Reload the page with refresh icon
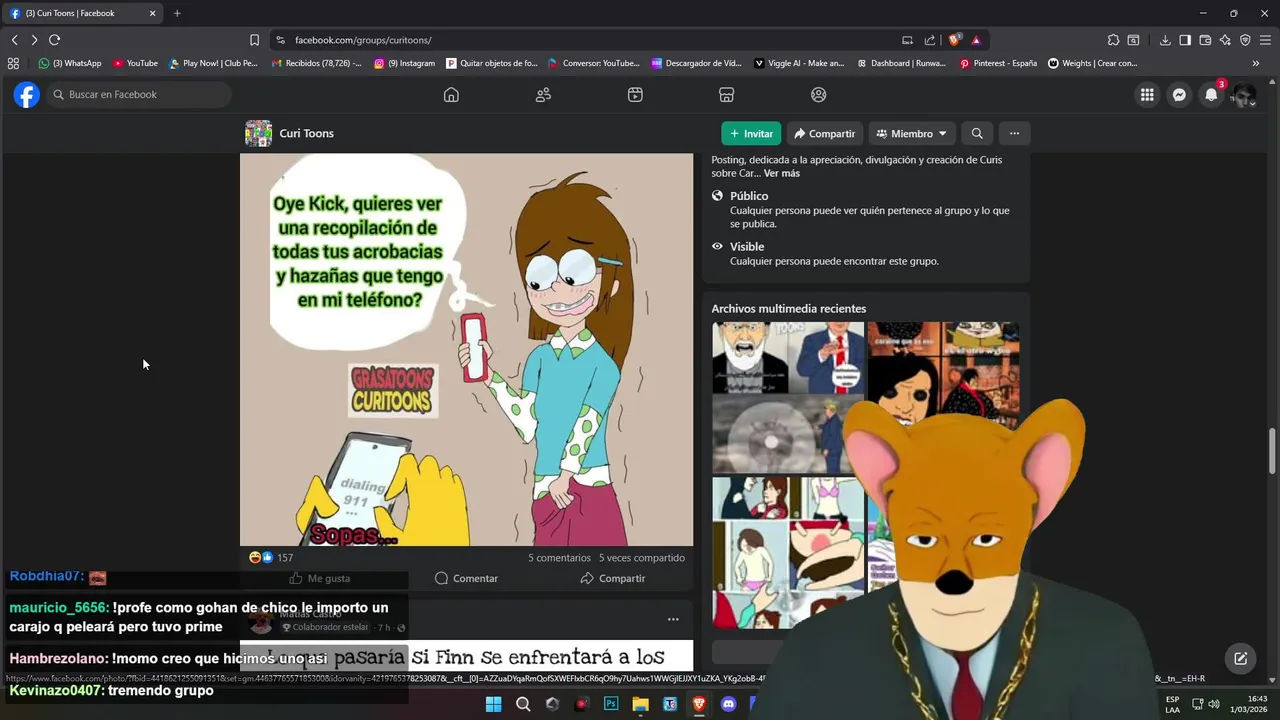Image resolution: width=1280 pixels, height=720 pixels. (x=54, y=40)
